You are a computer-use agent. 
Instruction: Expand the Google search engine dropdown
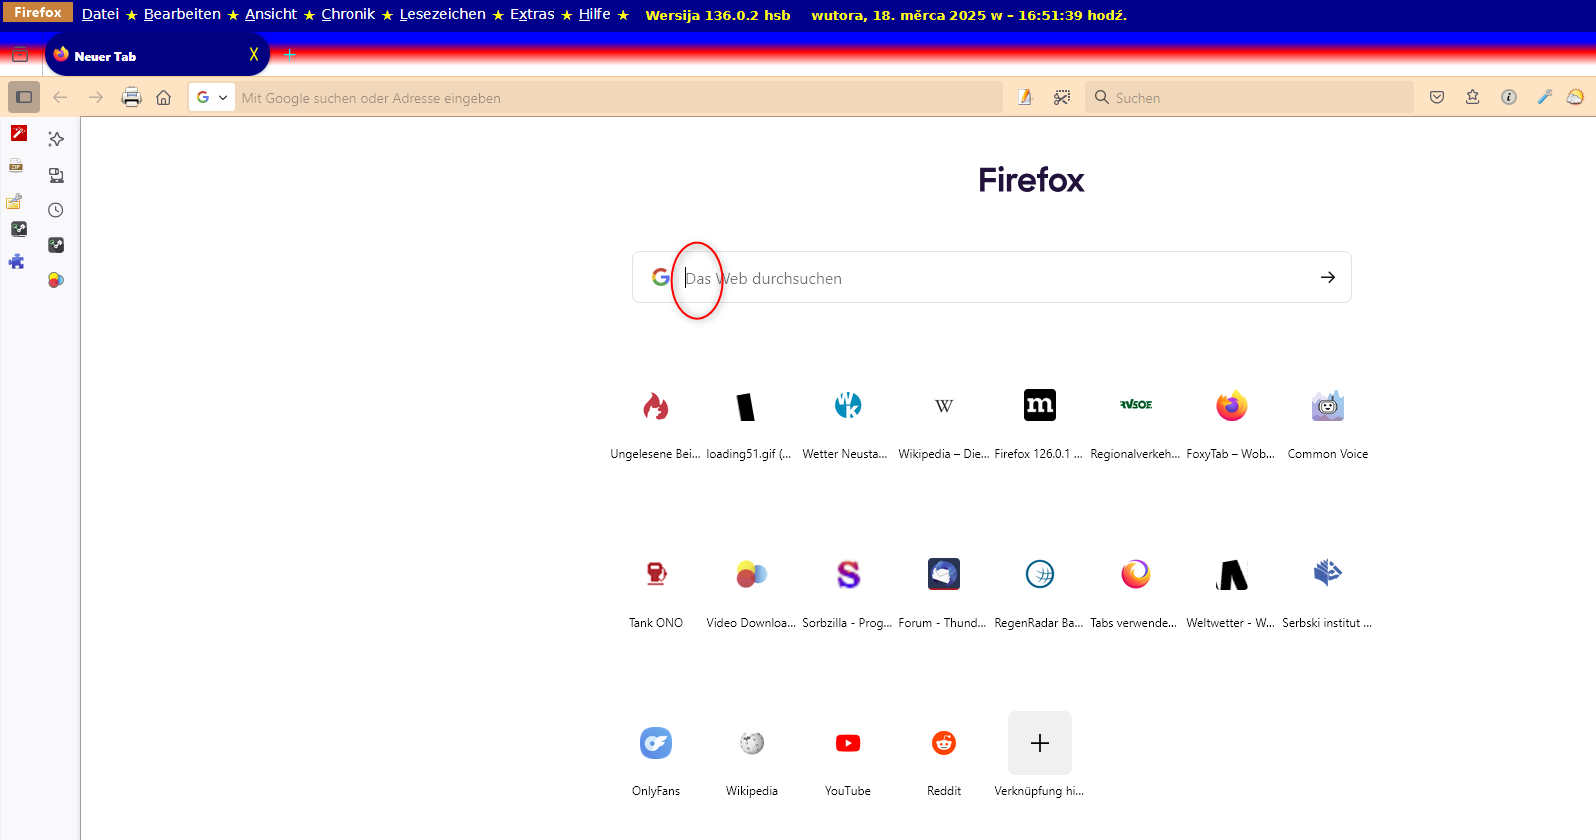(212, 97)
